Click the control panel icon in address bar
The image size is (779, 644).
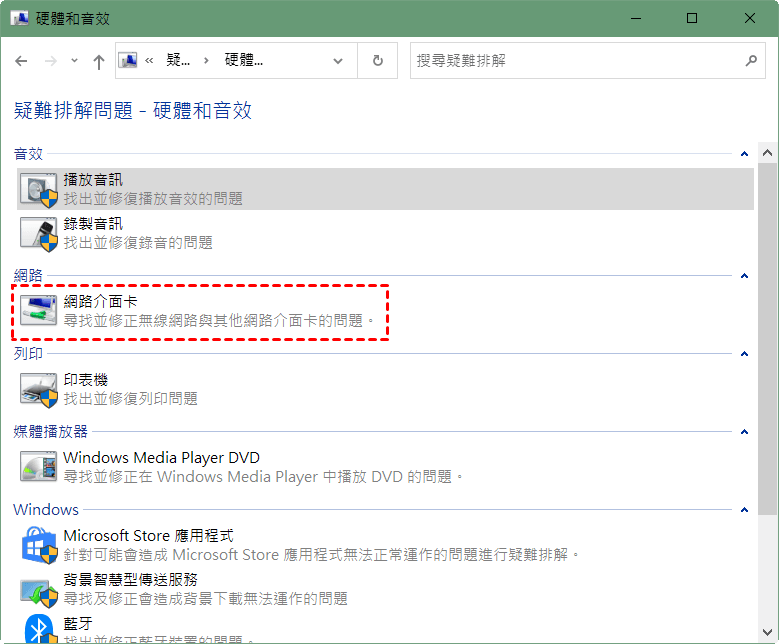click(128, 61)
